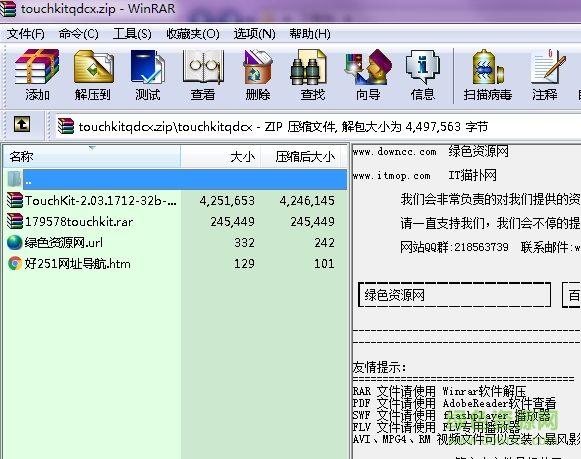Show archive 信息 (Info)
This screenshot has height=459, width=581.
click(422, 75)
